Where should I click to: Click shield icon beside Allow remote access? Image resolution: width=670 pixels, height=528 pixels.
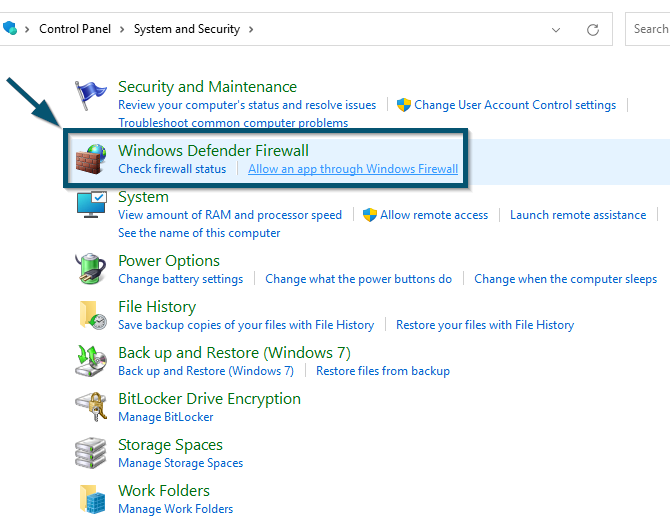pyautogui.click(x=370, y=214)
